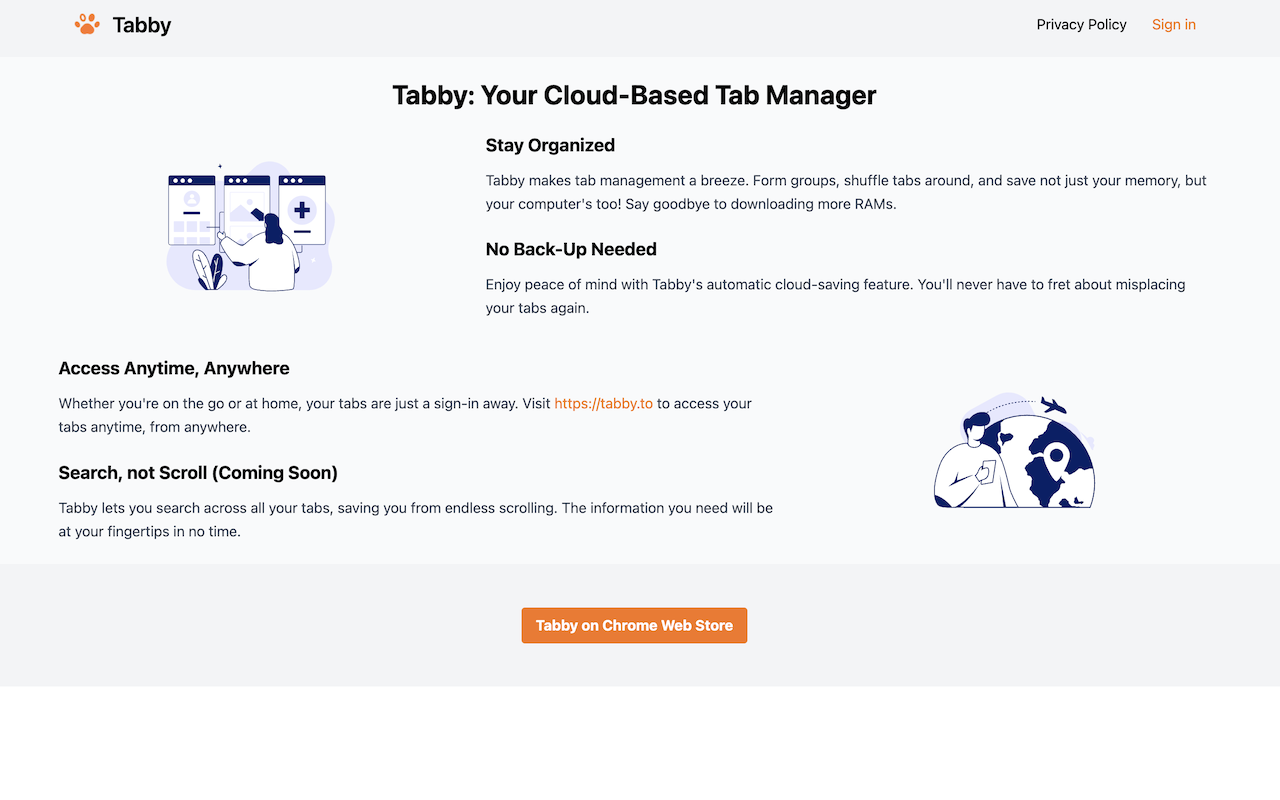Open the Privacy Policy page

point(1081,24)
